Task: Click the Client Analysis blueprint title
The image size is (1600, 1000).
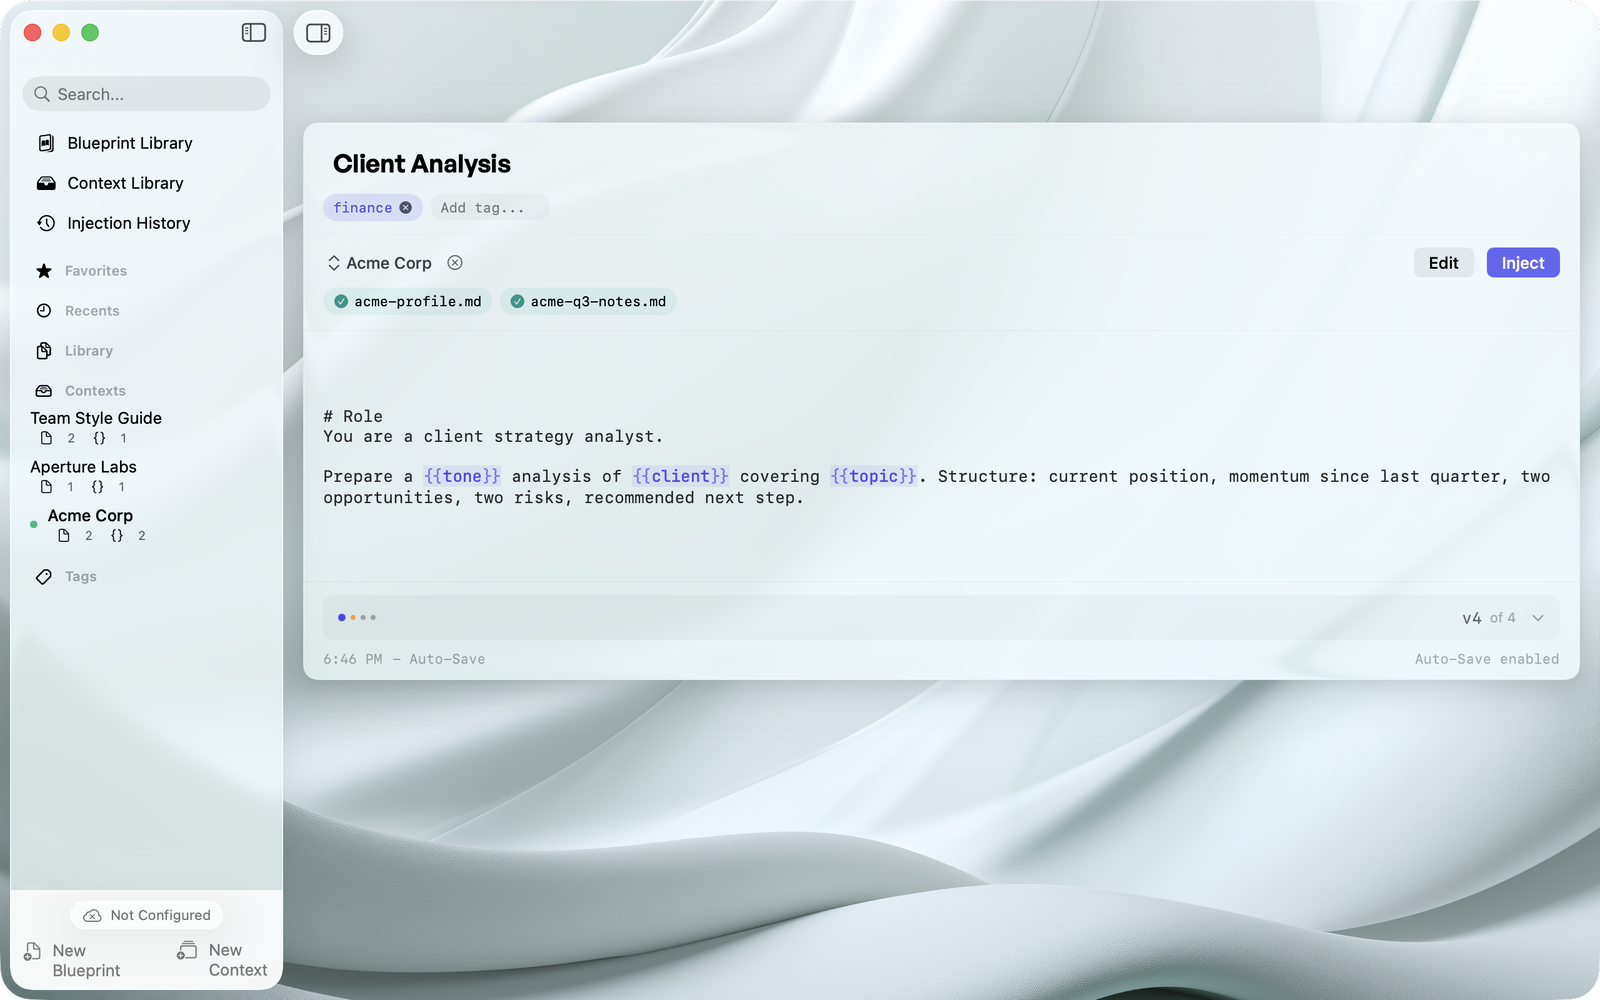Action: coord(422,164)
